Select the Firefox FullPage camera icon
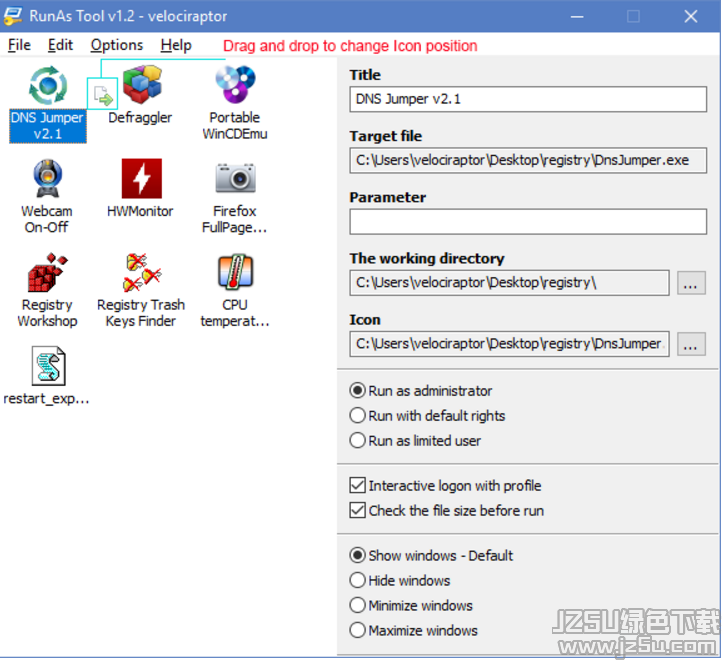The image size is (722, 660). 235,178
